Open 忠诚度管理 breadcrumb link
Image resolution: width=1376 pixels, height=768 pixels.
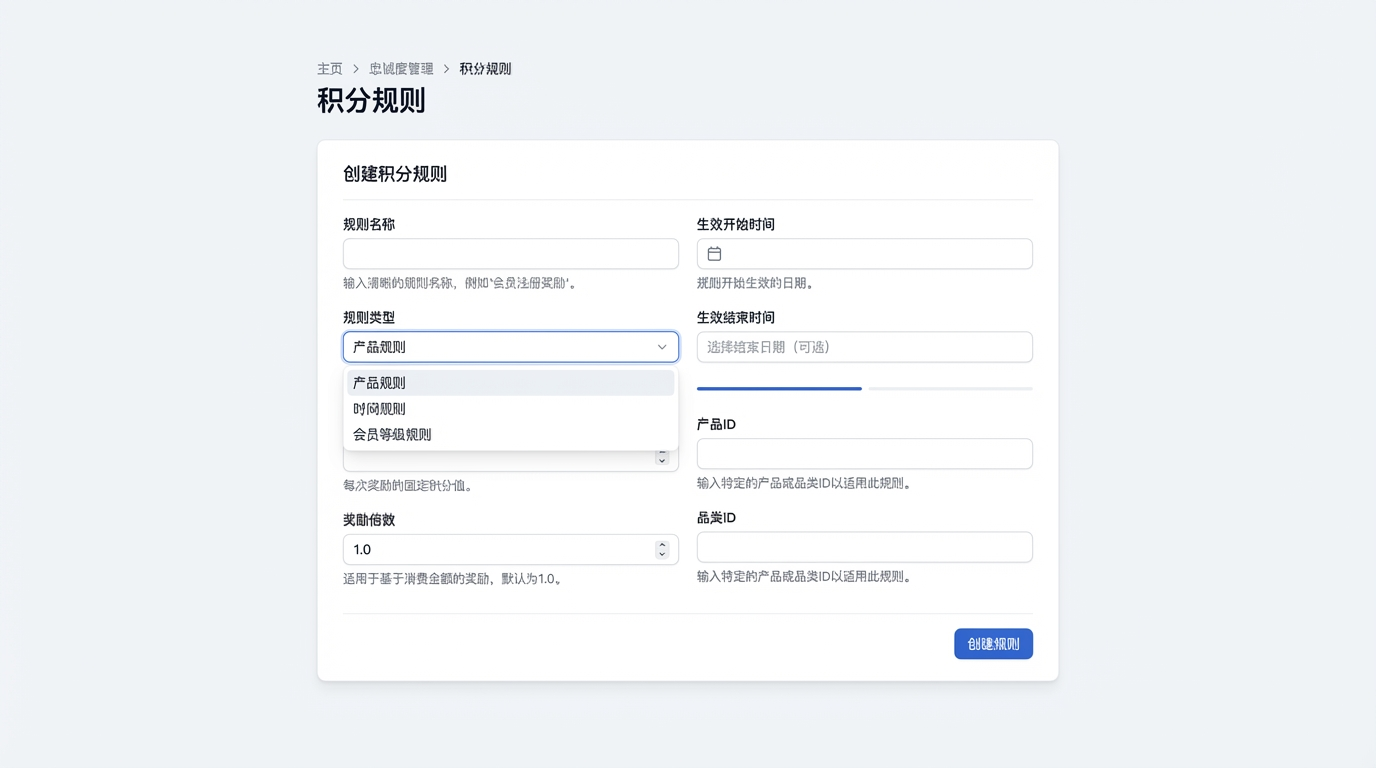401,69
